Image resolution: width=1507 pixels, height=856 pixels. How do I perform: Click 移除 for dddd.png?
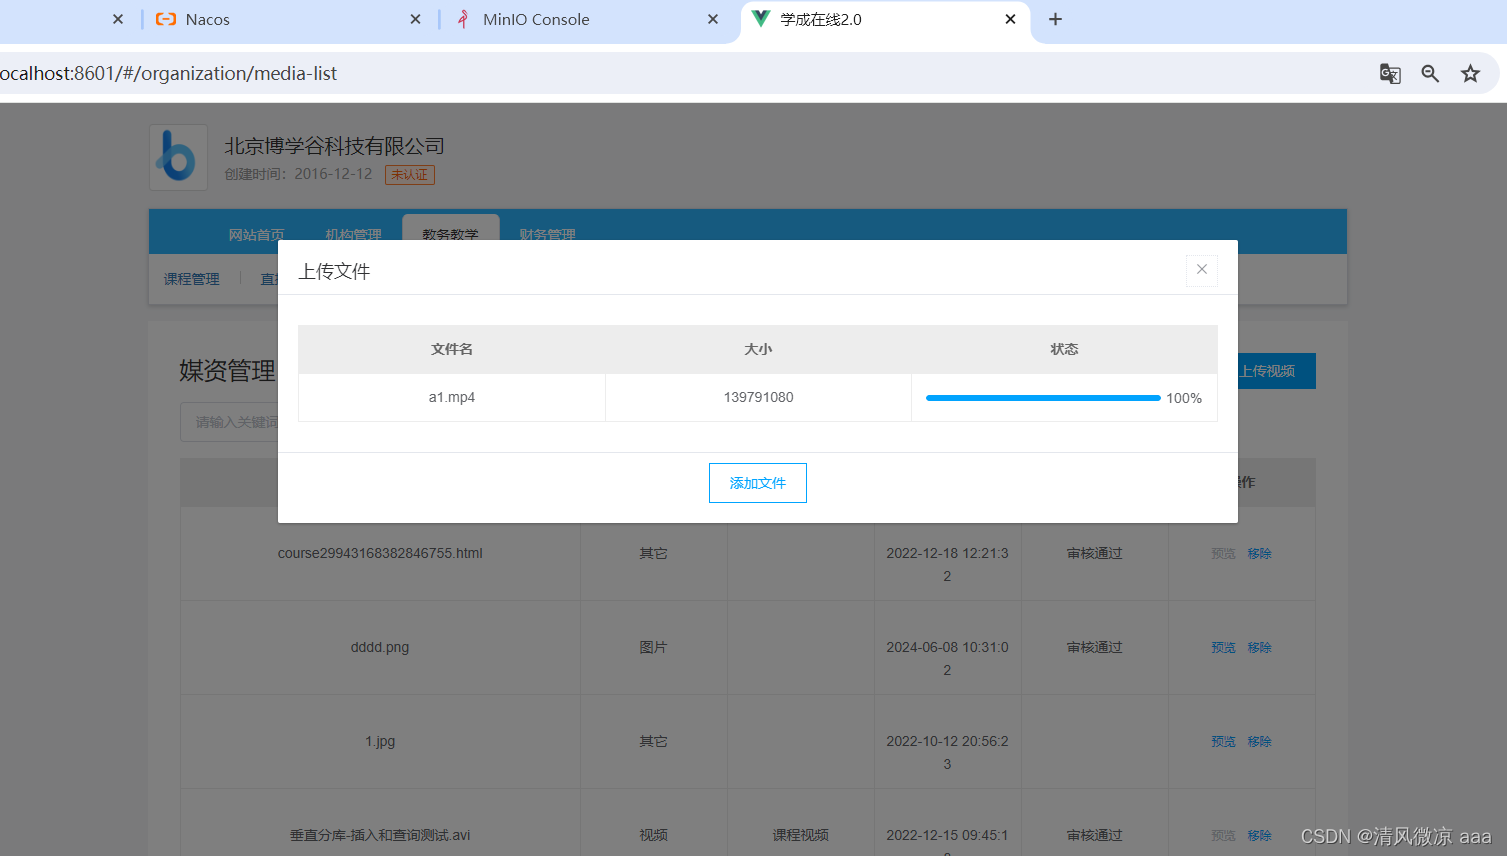point(1259,647)
